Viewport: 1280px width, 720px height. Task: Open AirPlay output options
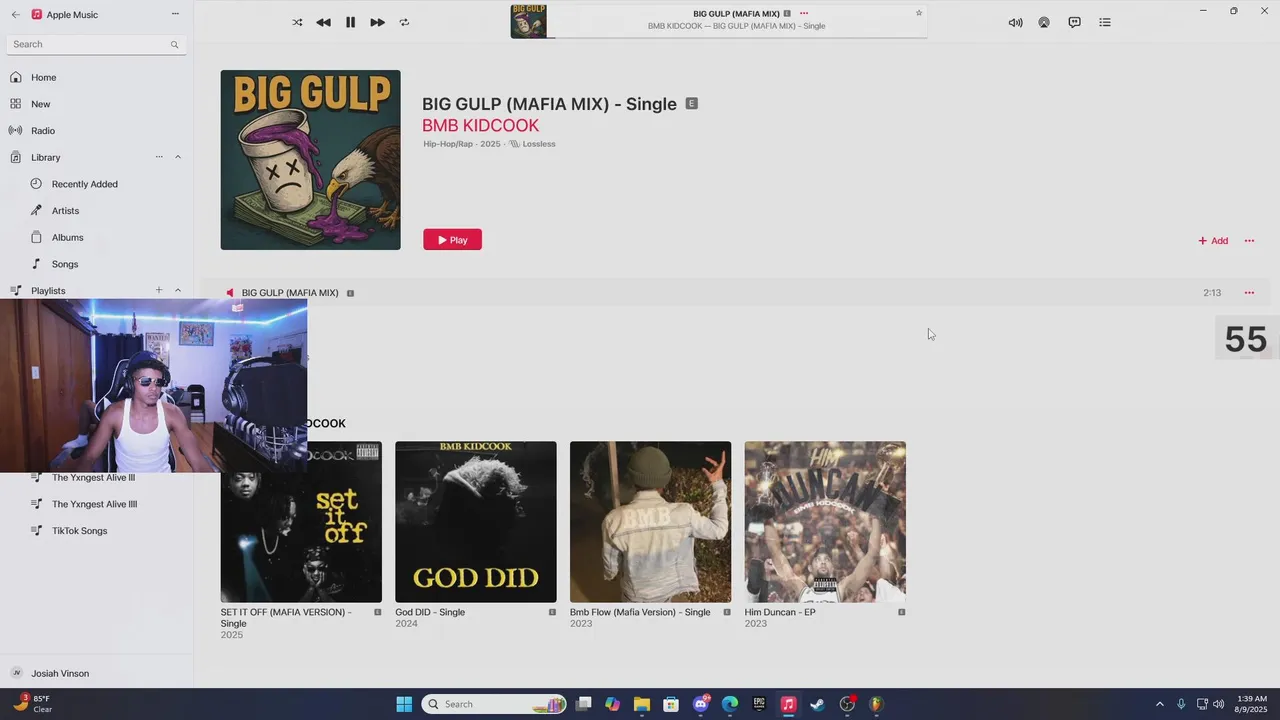(x=1044, y=22)
